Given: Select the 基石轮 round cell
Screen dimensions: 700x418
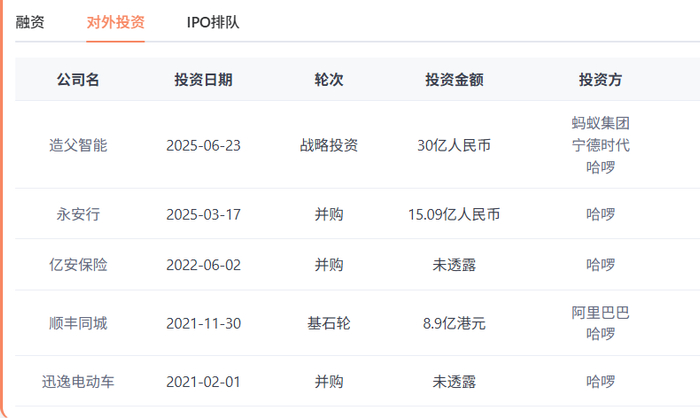Looking at the screenshot, I should [329, 323].
